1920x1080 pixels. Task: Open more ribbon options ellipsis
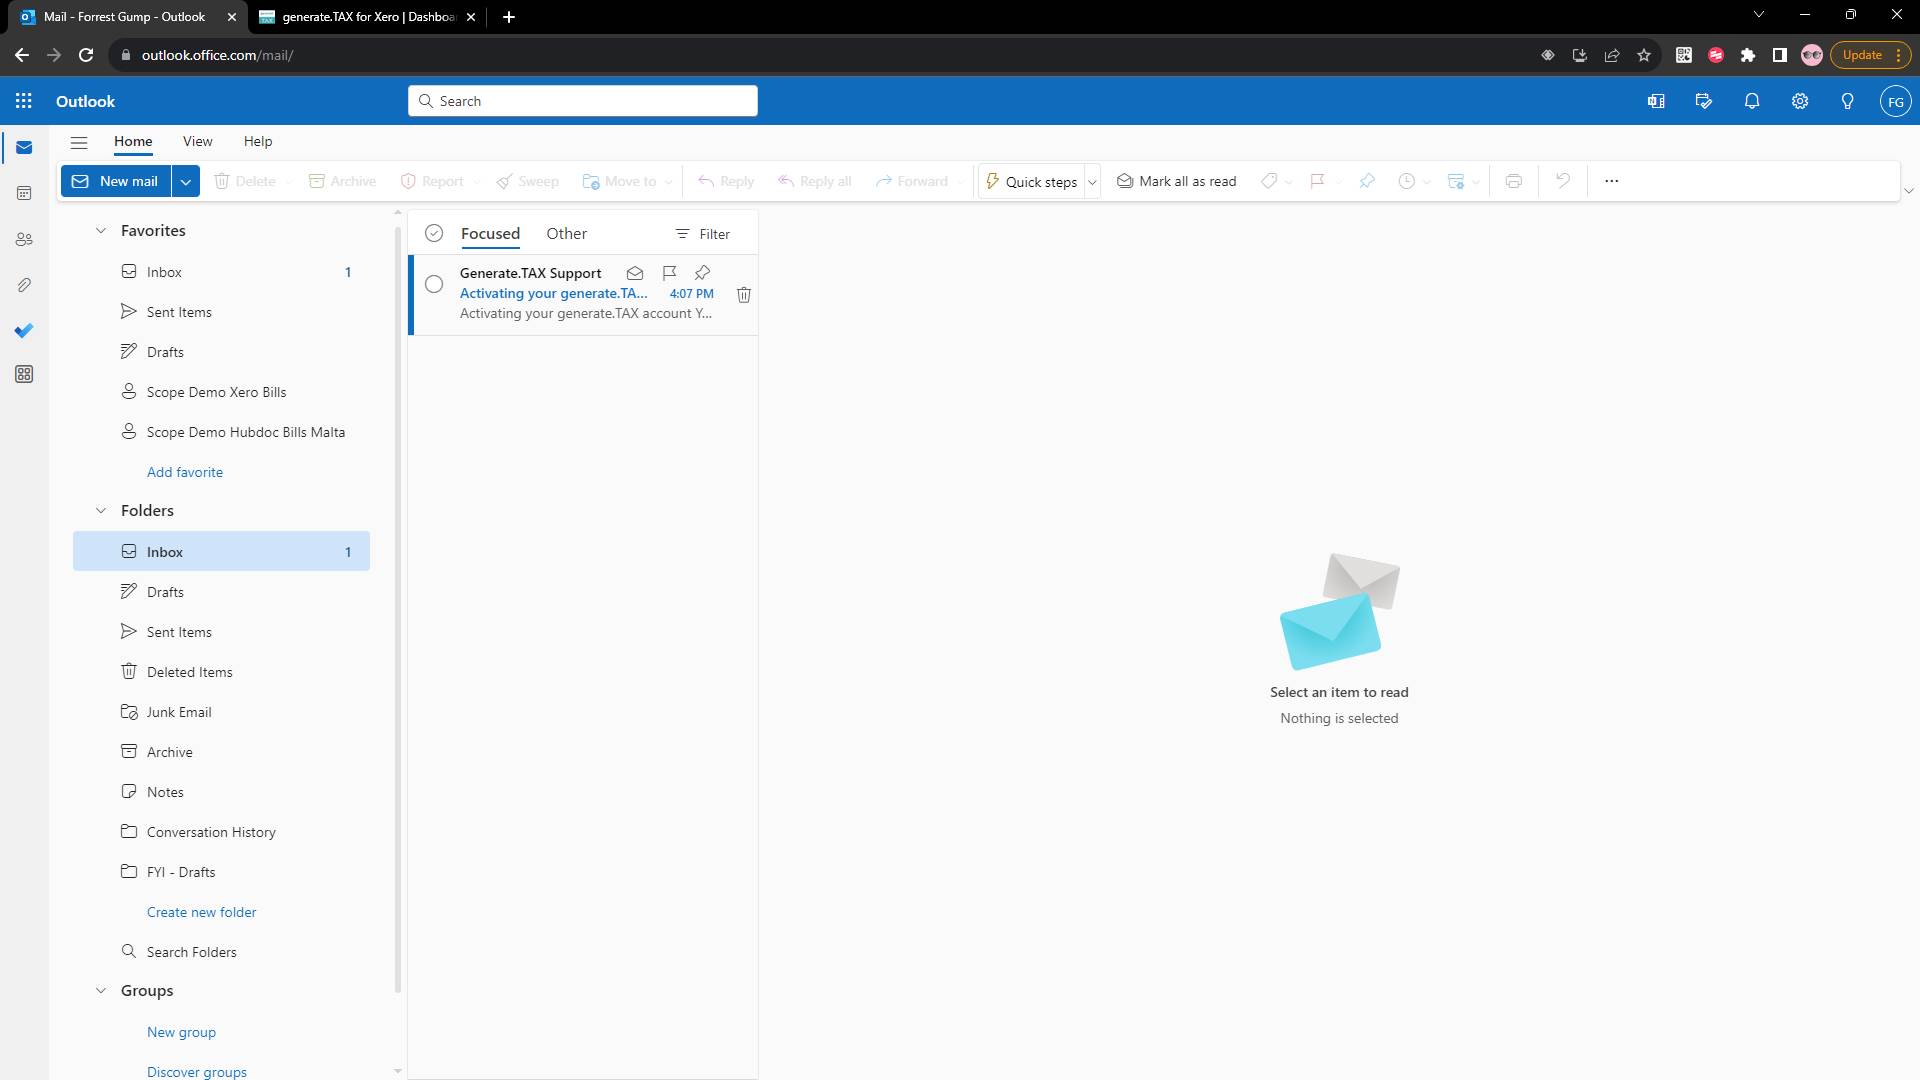[1611, 181]
